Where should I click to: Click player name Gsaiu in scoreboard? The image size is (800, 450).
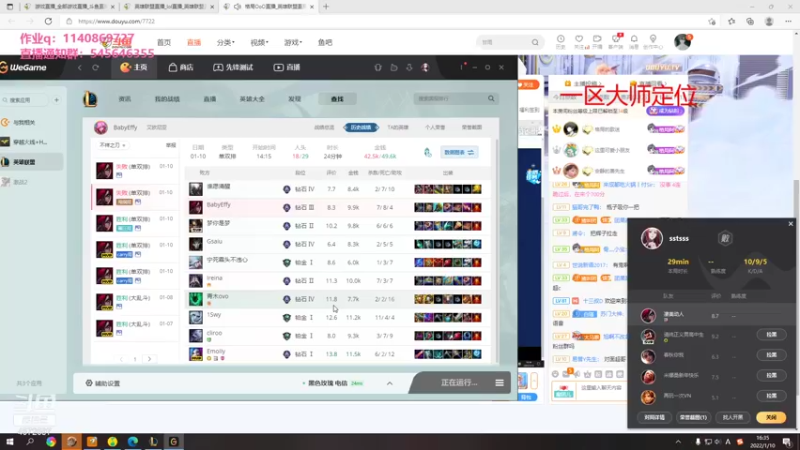coord(214,241)
